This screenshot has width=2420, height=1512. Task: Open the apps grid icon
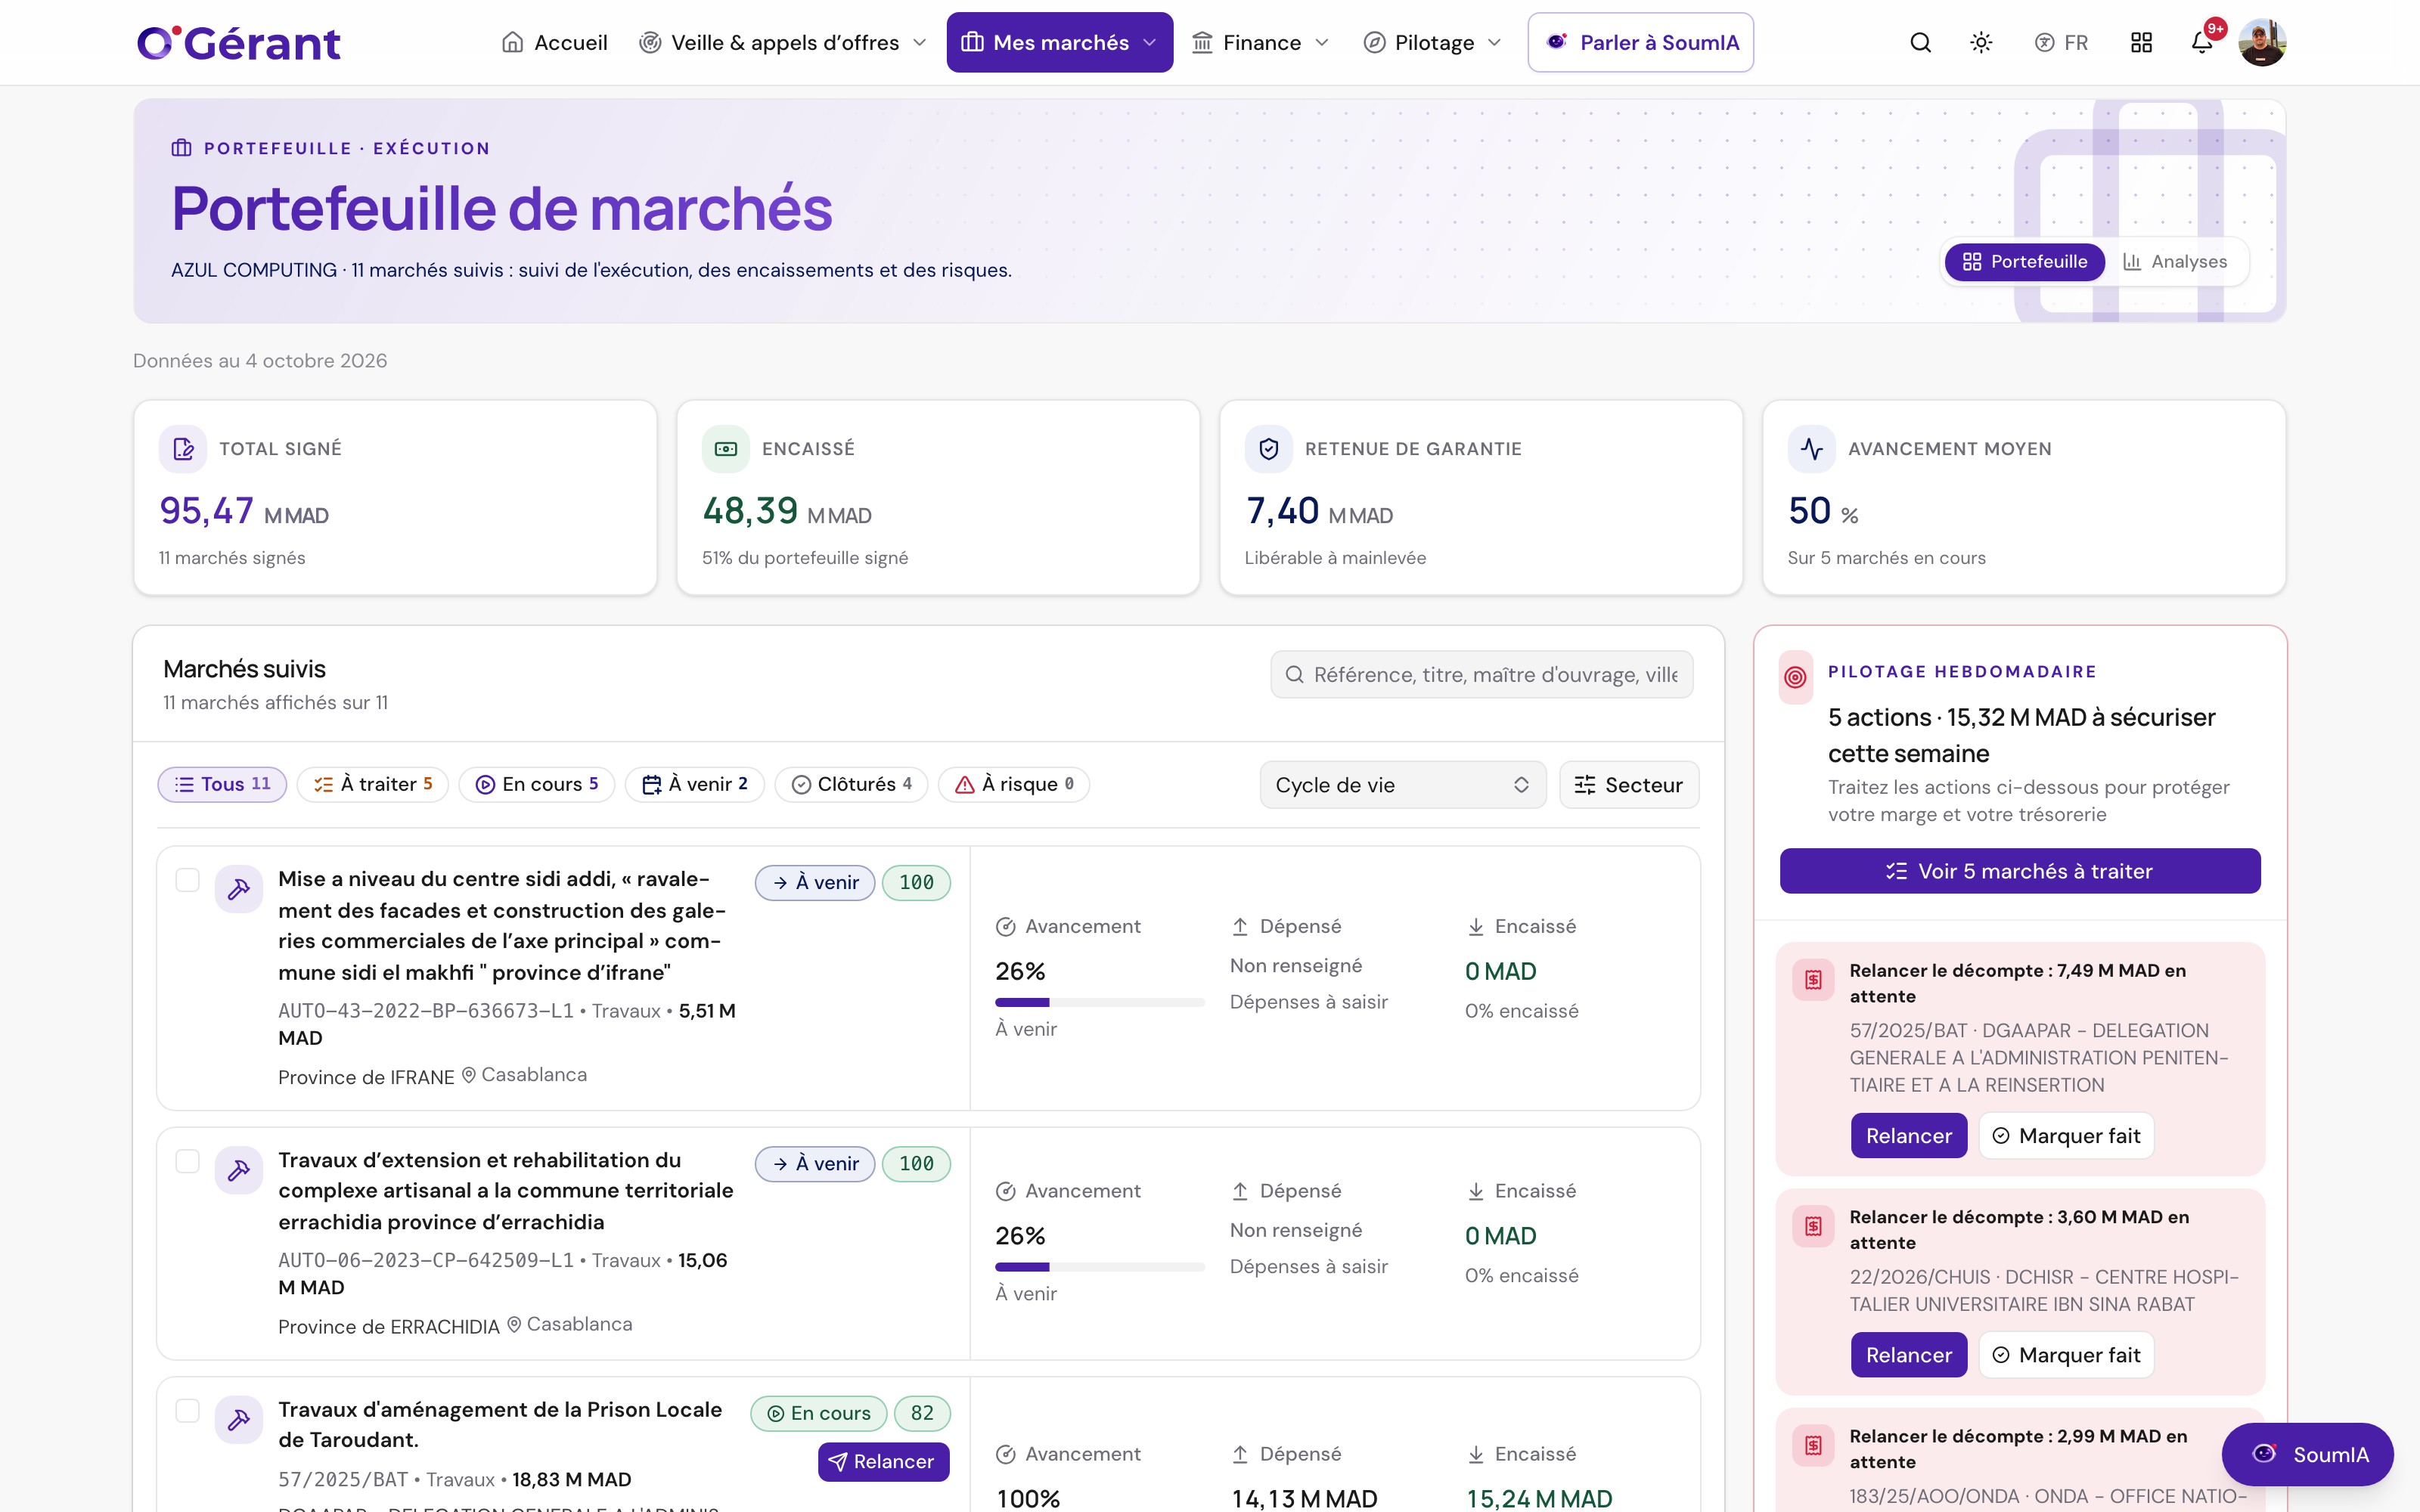pos(2141,42)
